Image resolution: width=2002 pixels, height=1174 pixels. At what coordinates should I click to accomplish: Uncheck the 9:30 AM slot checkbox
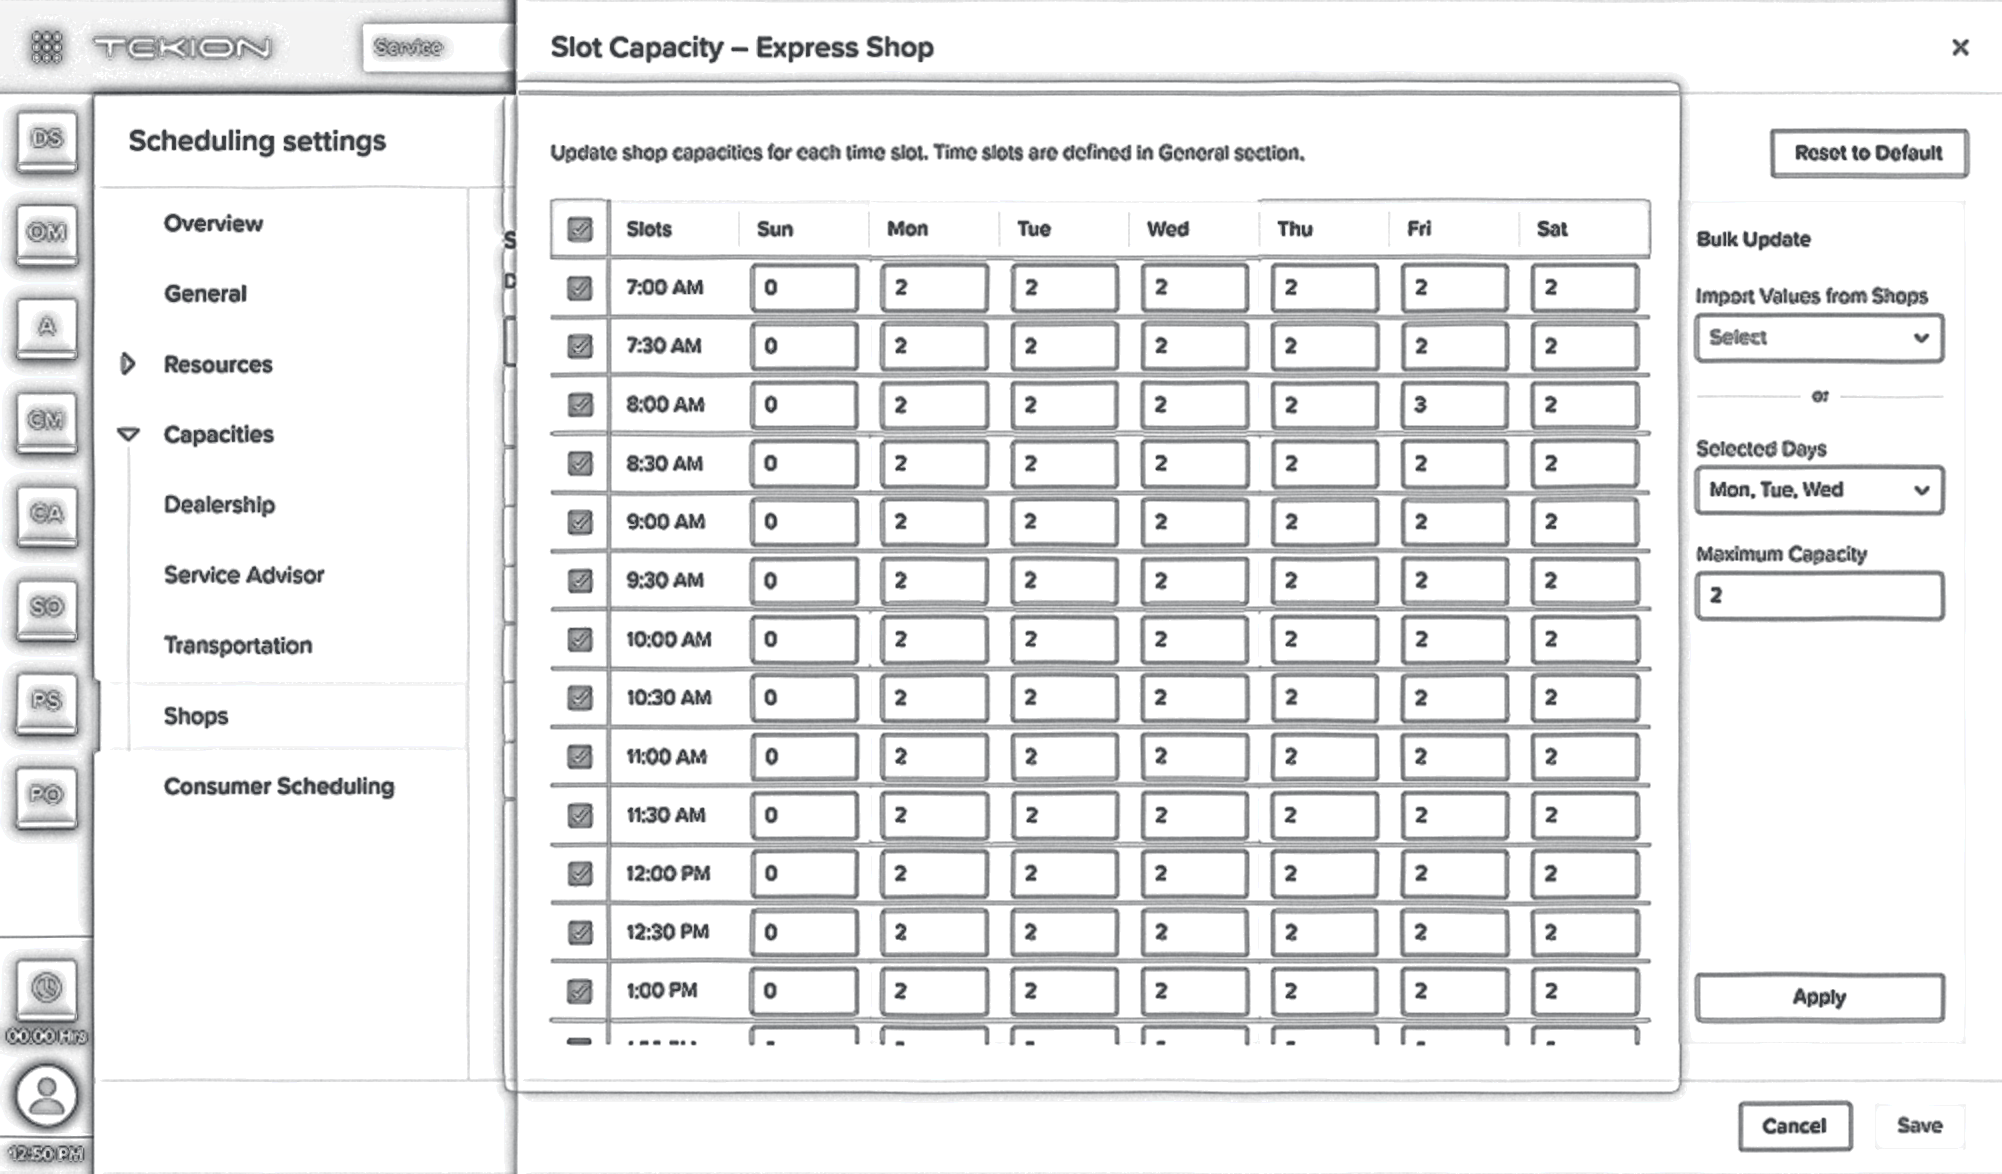(x=579, y=581)
